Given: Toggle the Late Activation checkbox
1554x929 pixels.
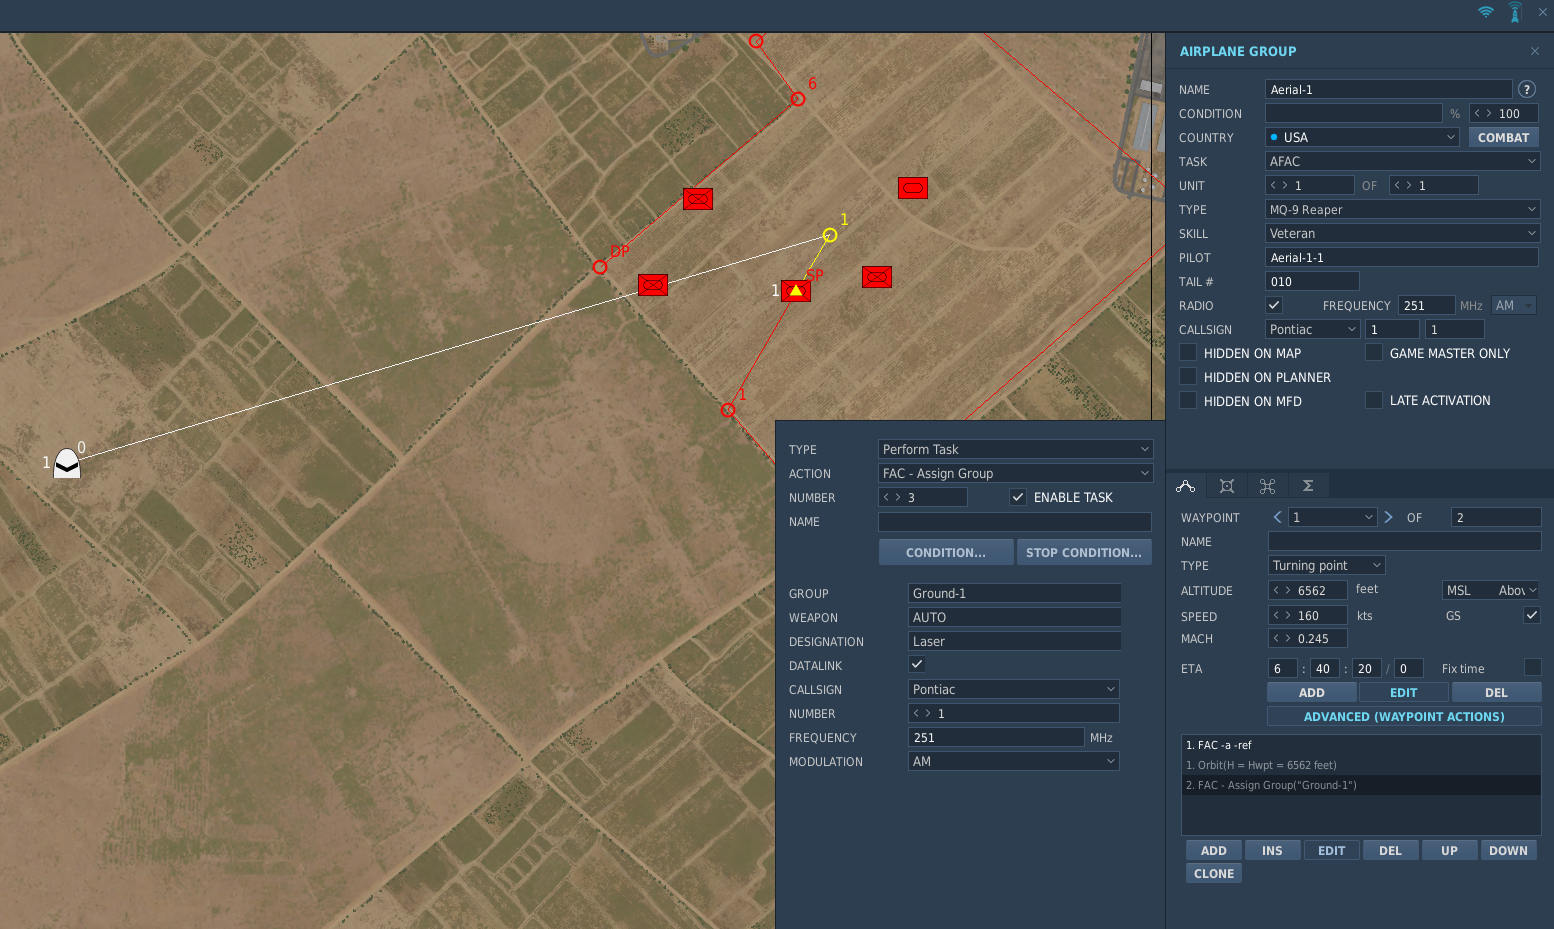Looking at the screenshot, I should point(1374,400).
